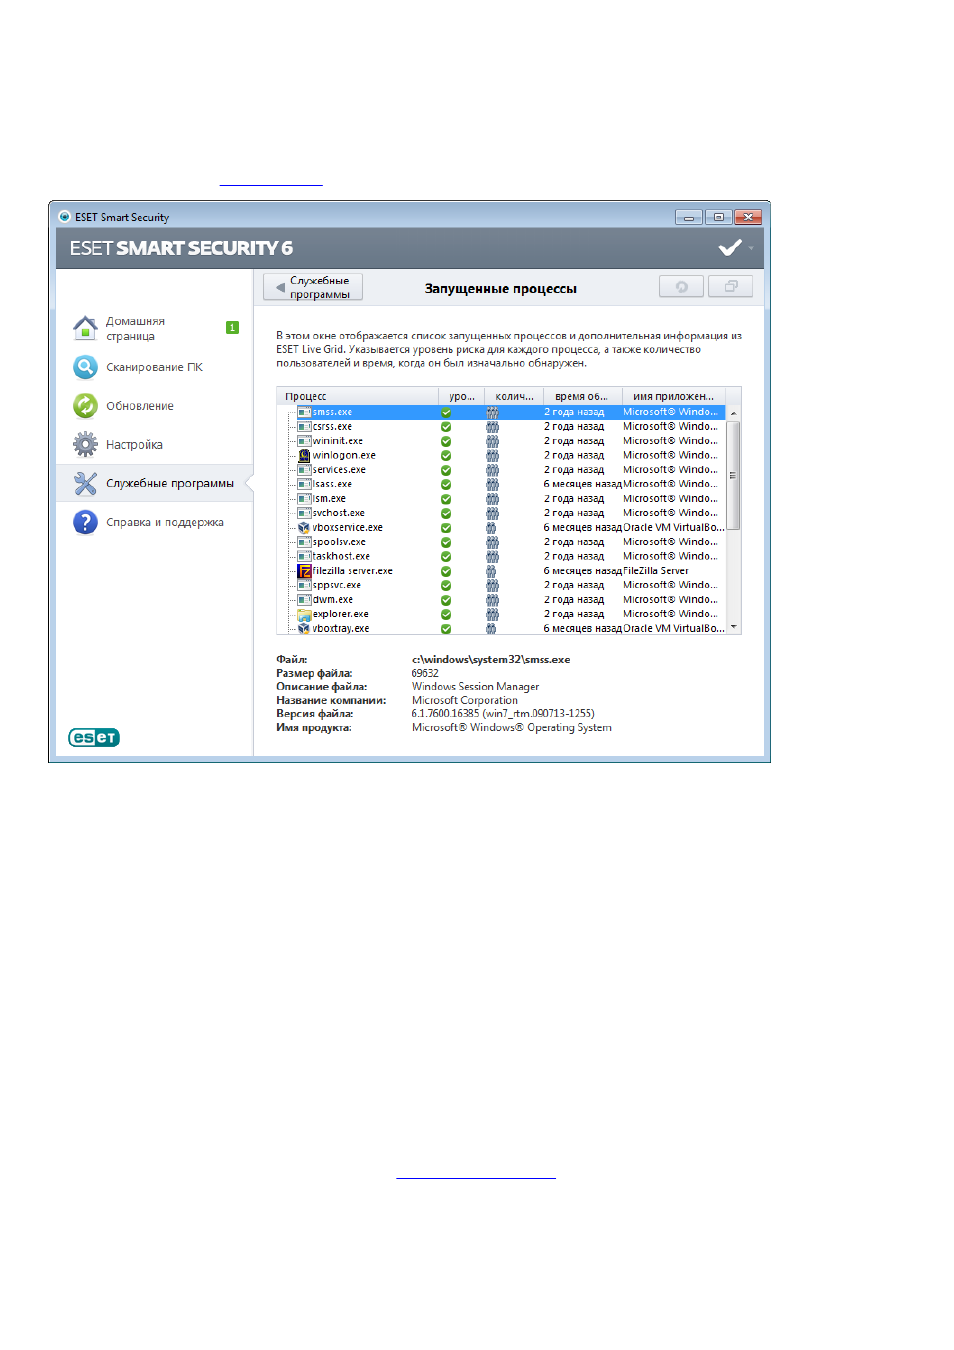The width and height of the screenshot is (954, 1350).
Task: Open Сканирование ПК magnifier icon
Action: (85, 367)
